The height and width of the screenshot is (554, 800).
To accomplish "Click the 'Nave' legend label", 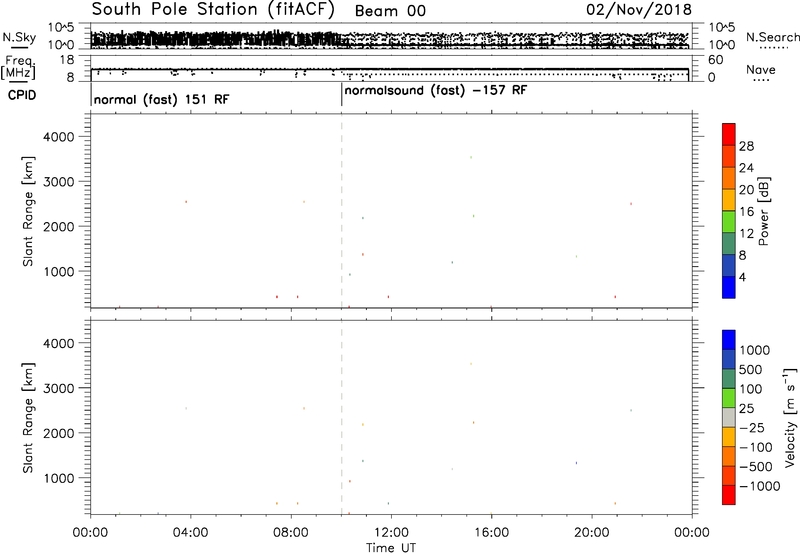I will [x=761, y=69].
